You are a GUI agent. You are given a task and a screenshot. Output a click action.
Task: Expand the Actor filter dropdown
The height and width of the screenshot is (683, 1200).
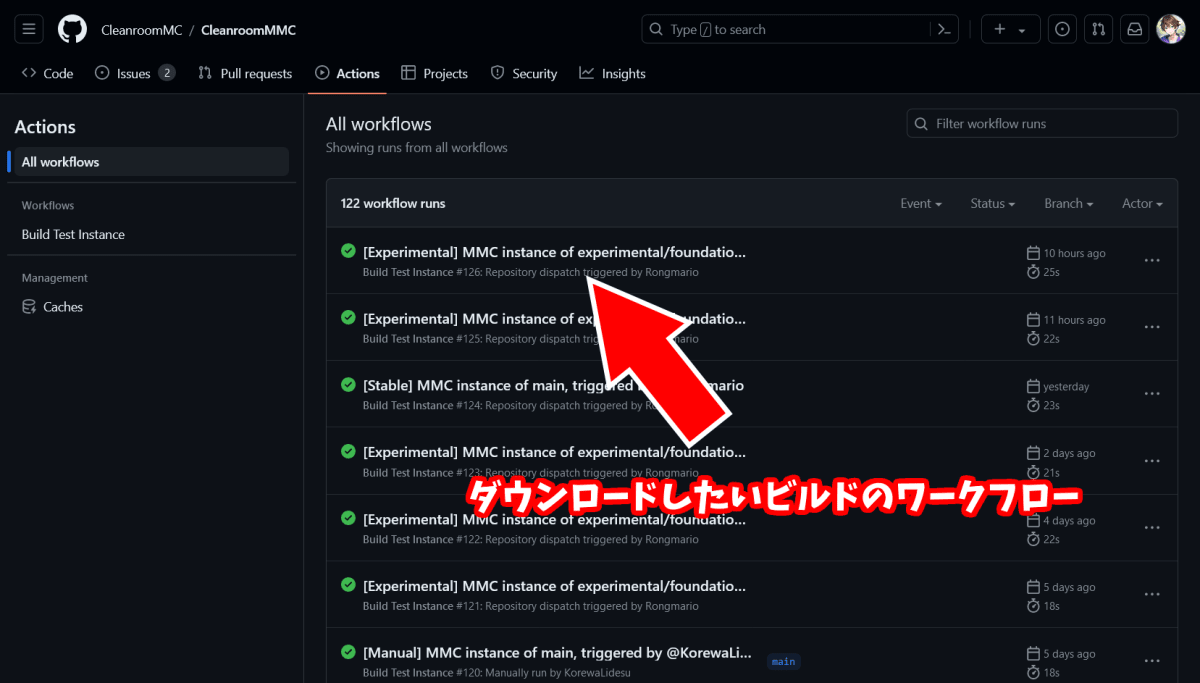[1142, 203]
